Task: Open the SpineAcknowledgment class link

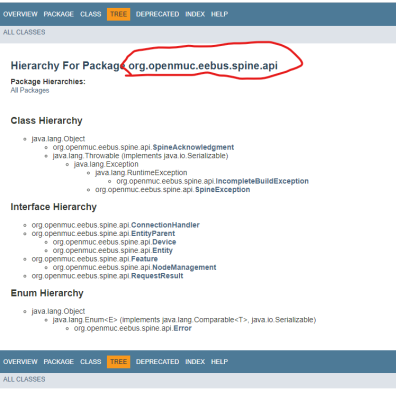Action: pyautogui.click(x=193, y=147)
